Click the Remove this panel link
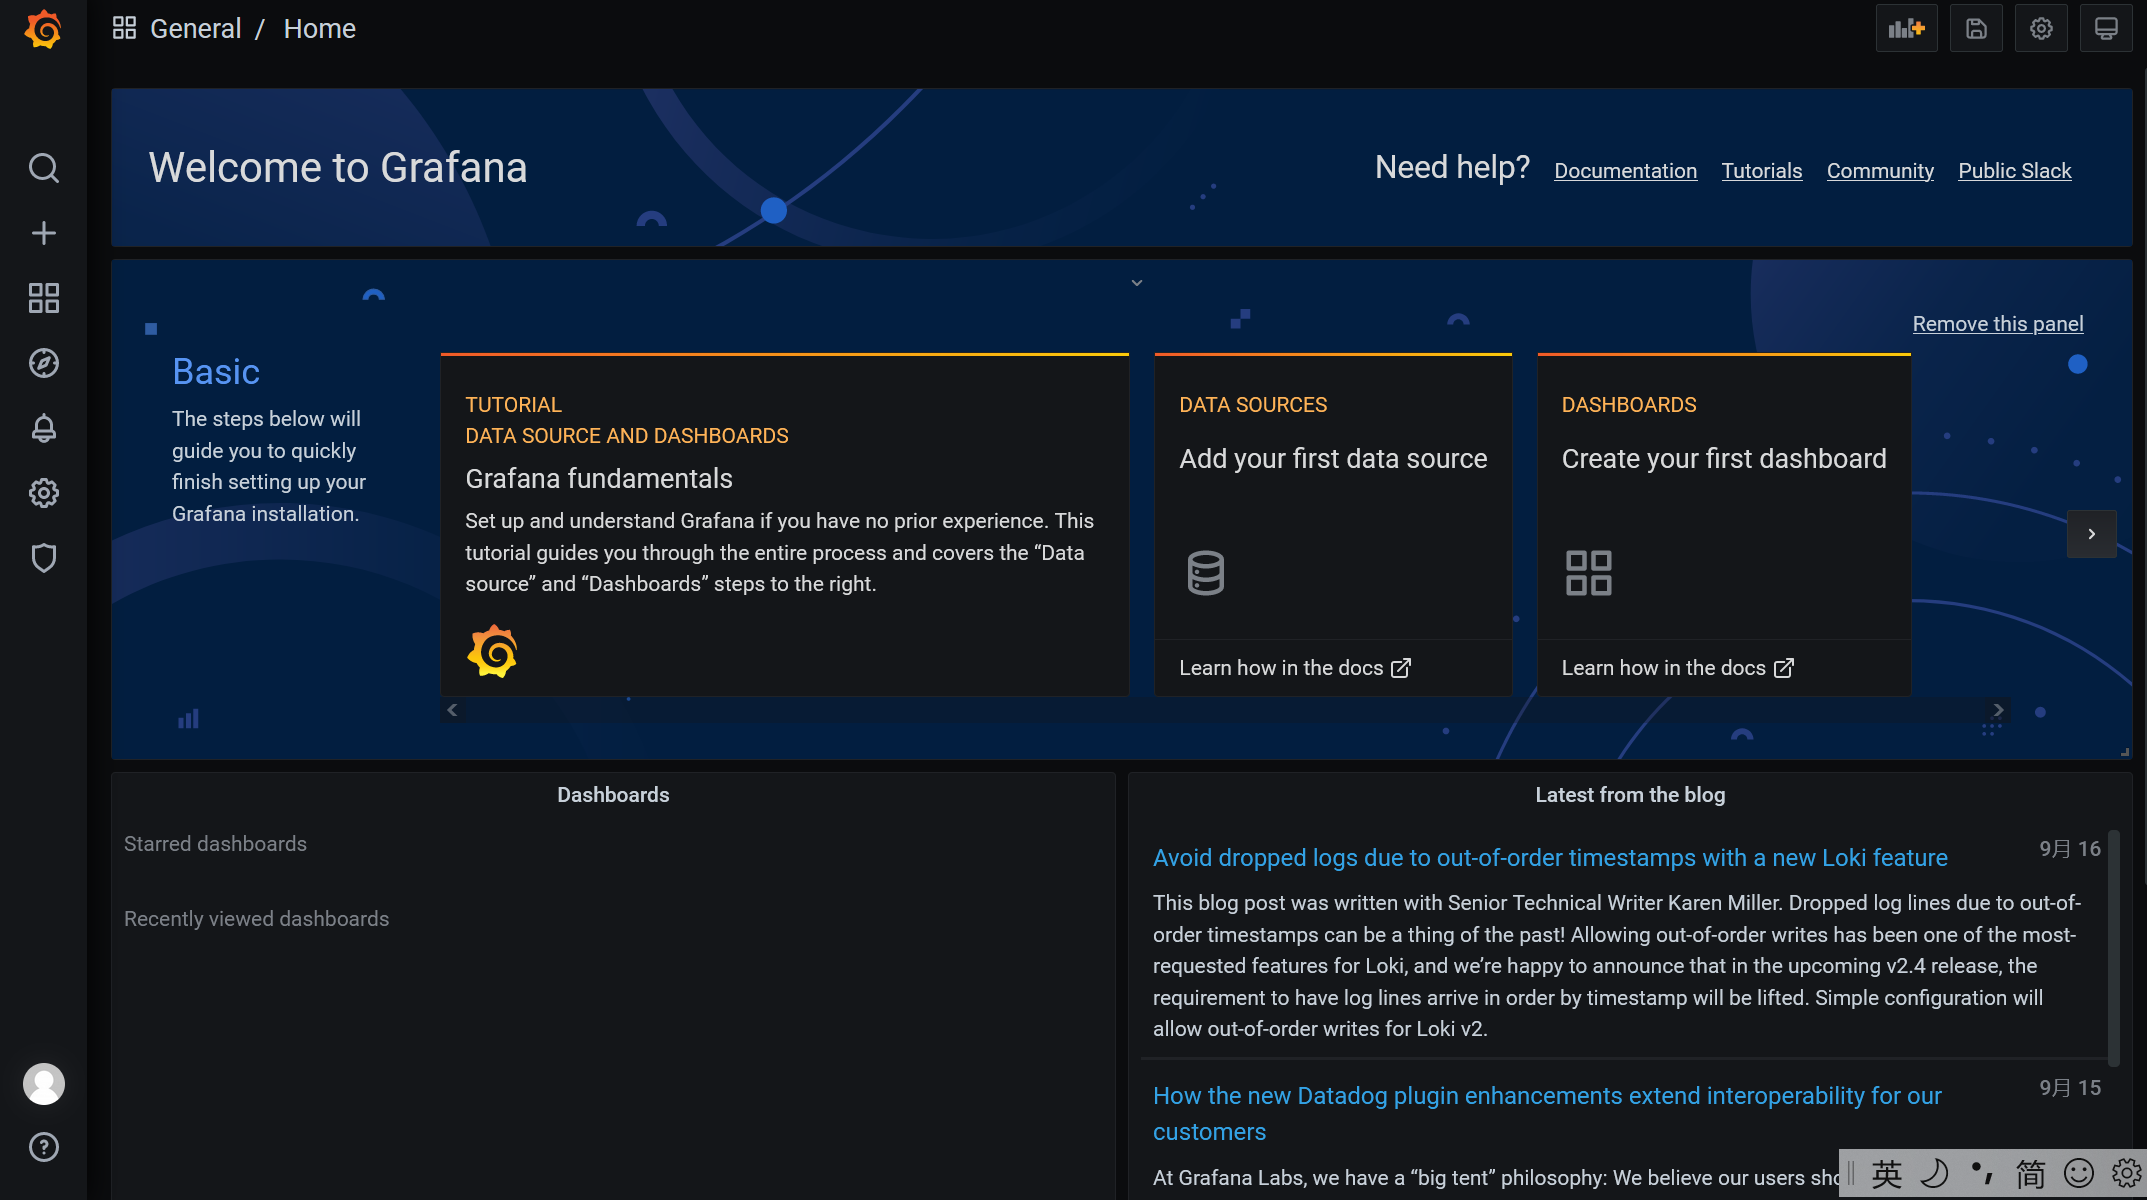Viewport: 2147px width, 1200px height. (x=1997, y=324)
